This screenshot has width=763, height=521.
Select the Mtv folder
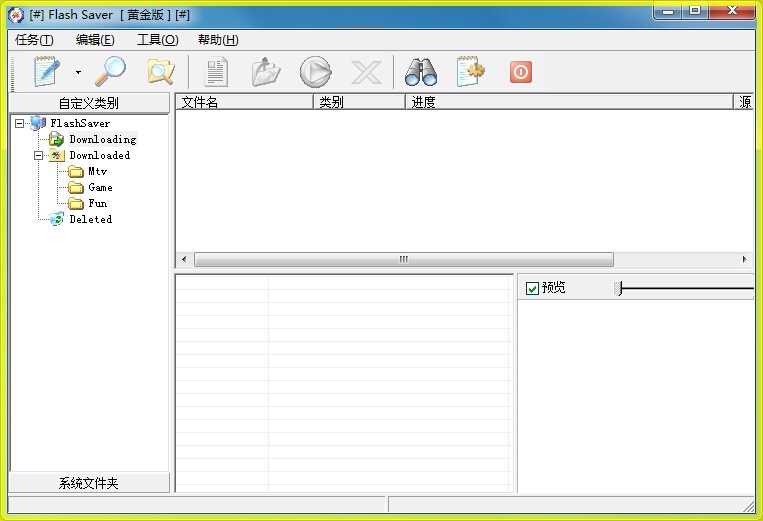click(98, 171)
